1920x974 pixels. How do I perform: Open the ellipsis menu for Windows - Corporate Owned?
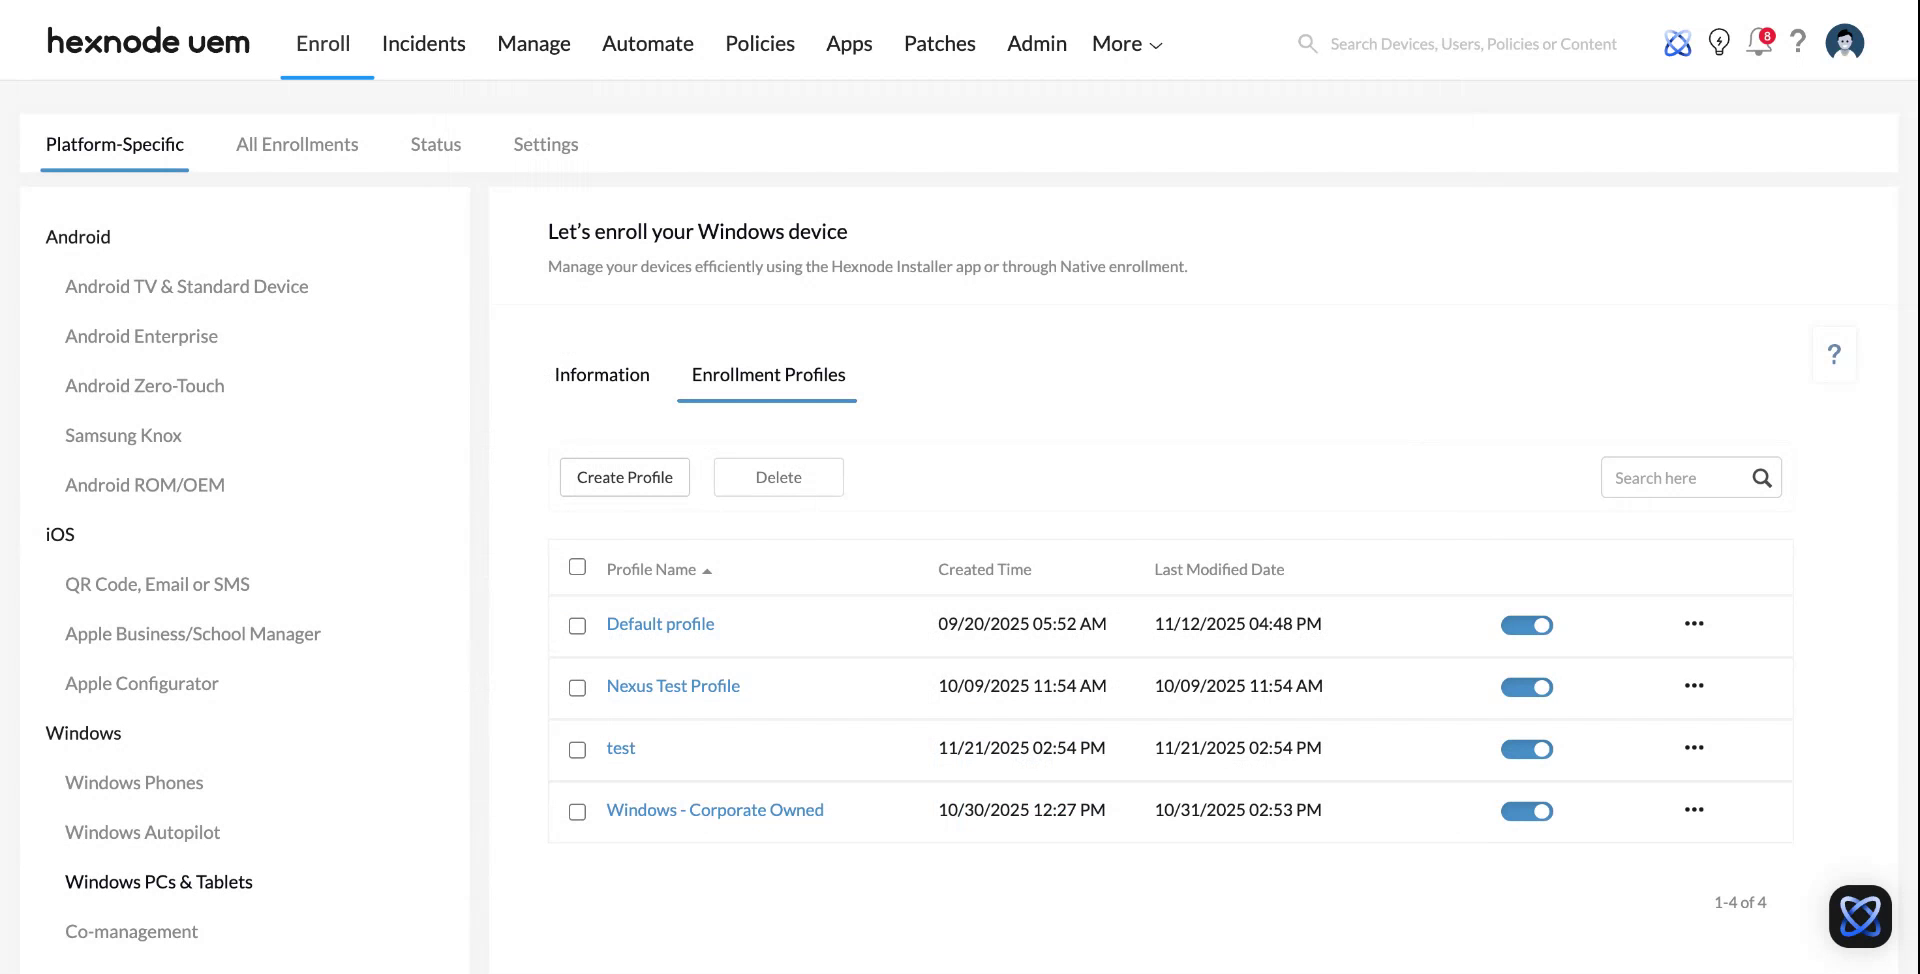pyautogui.click(x=1694, y=810)
